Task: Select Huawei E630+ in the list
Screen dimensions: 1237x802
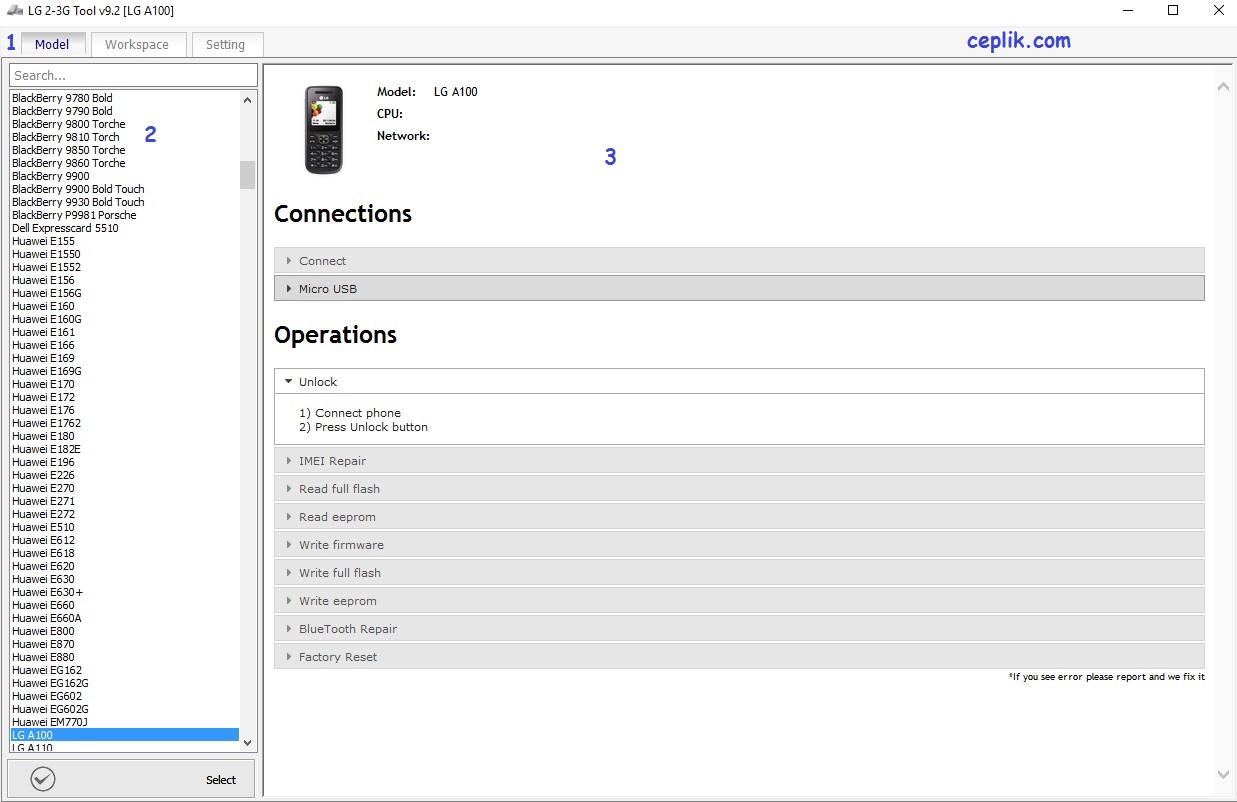Action: pos(47,592)
